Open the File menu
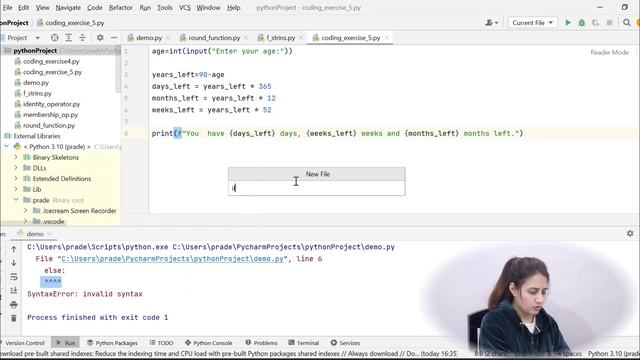640x360 pixels. click(7, 7)
